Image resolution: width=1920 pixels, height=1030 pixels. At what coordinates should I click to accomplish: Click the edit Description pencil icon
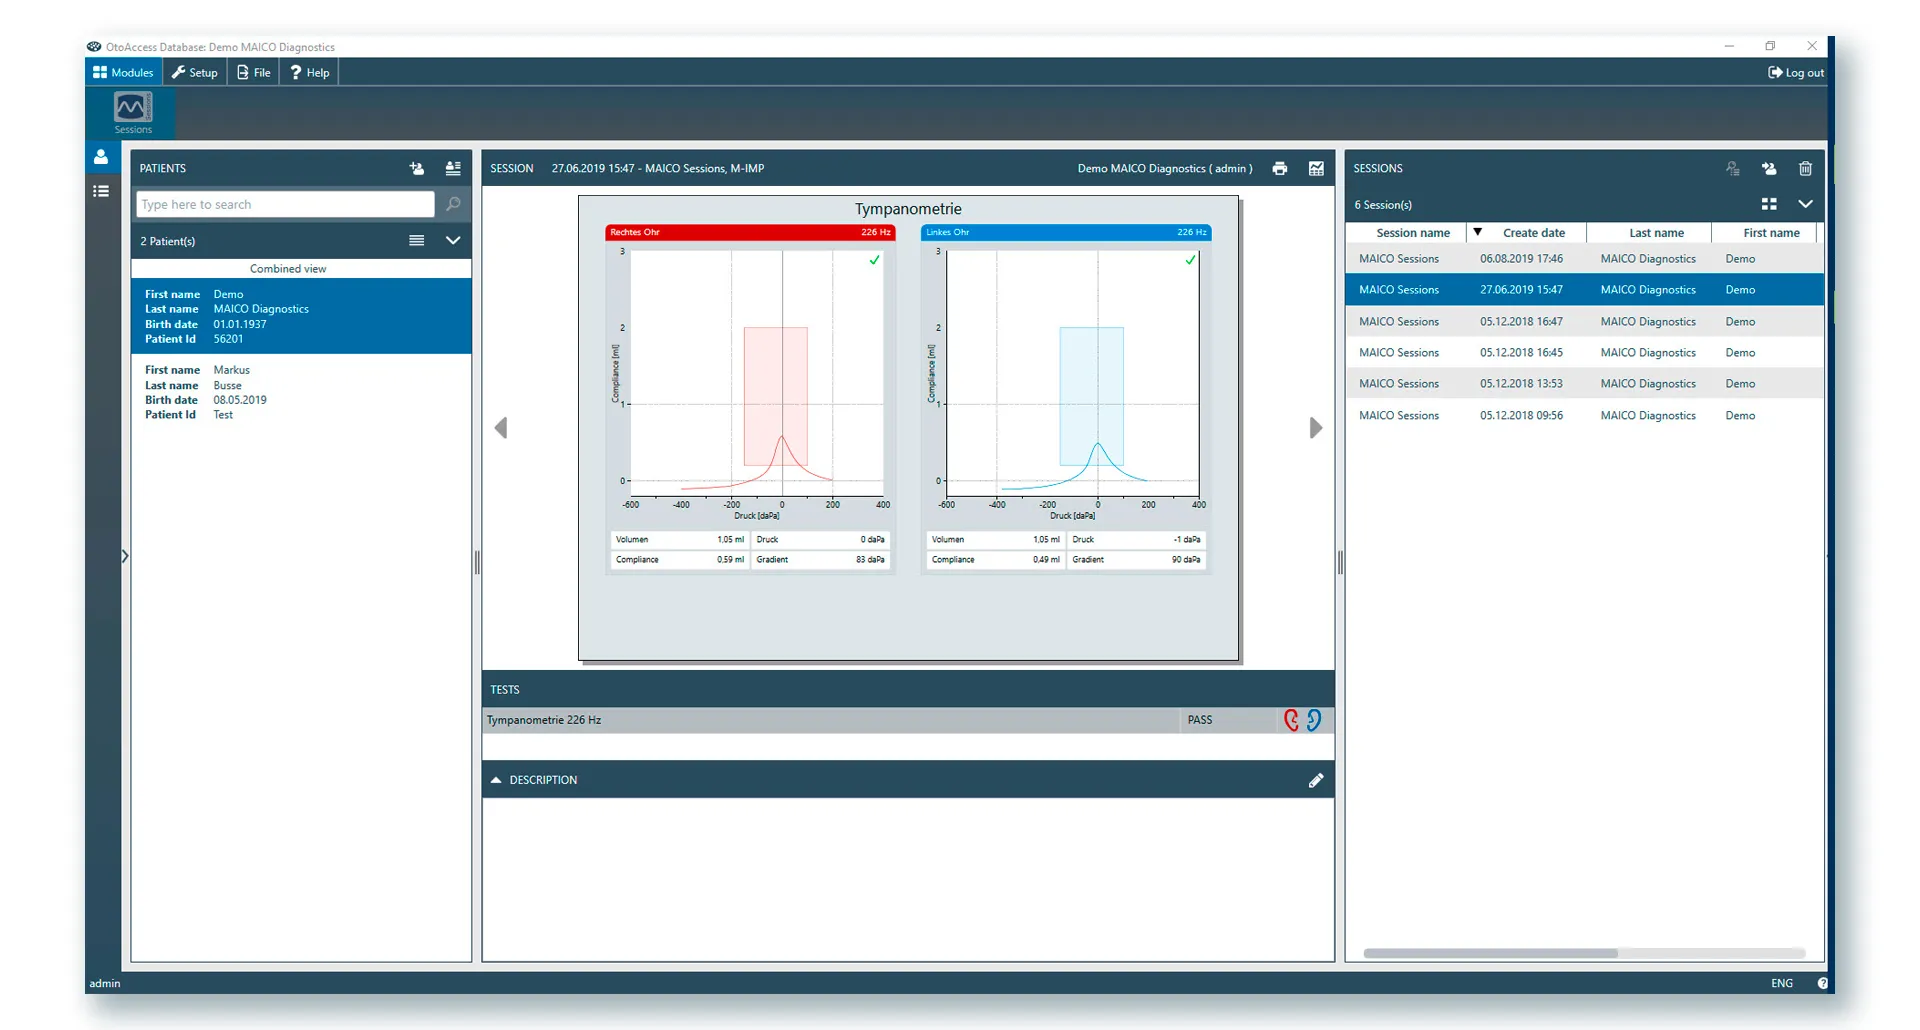(x=1317, y=780)
